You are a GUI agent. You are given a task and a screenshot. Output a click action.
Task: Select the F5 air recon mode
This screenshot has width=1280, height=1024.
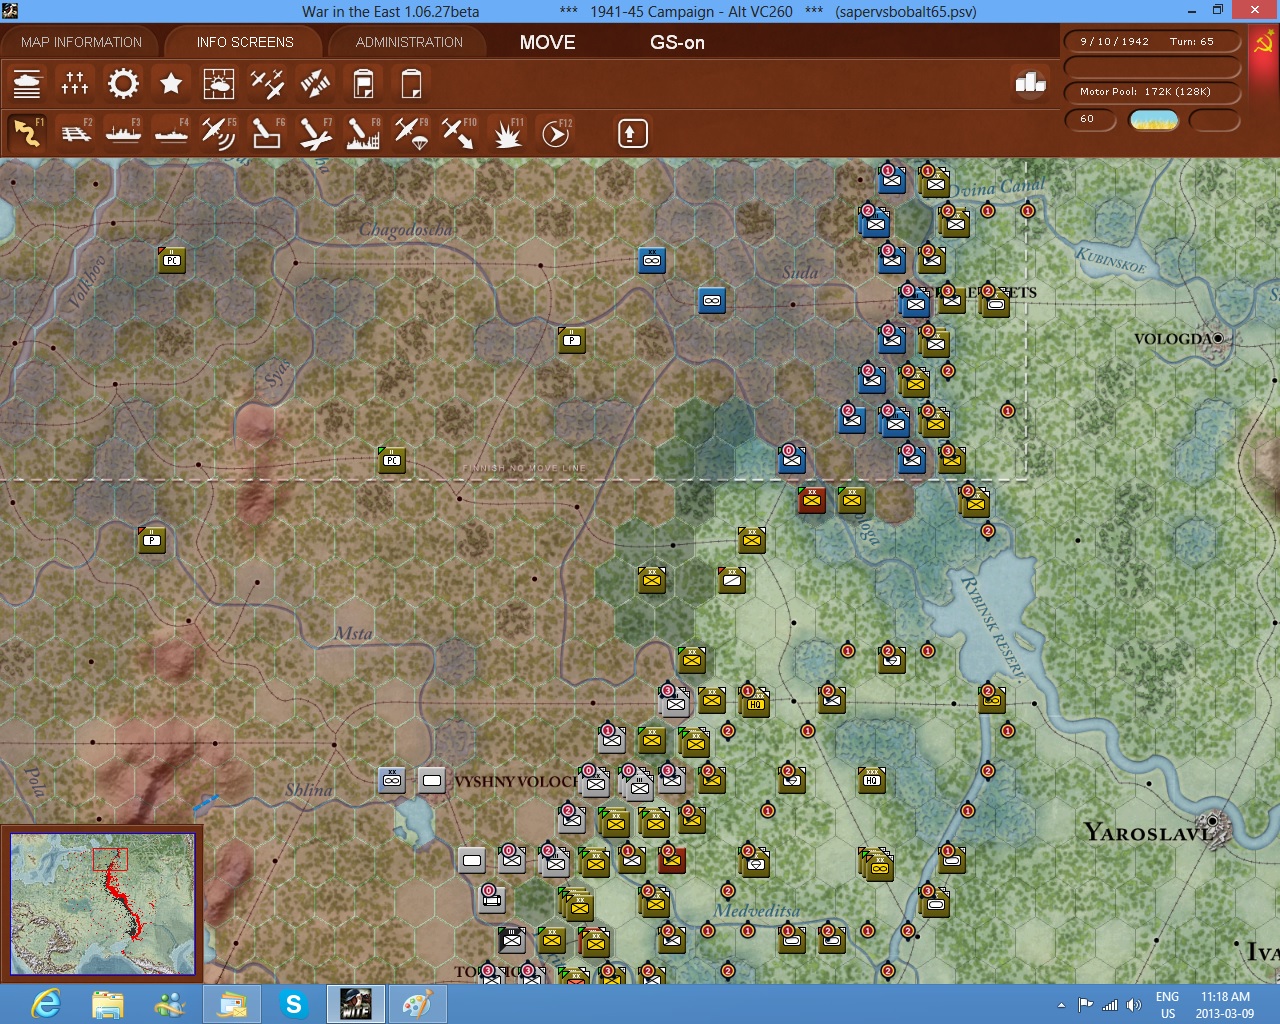tap(219, 132)
